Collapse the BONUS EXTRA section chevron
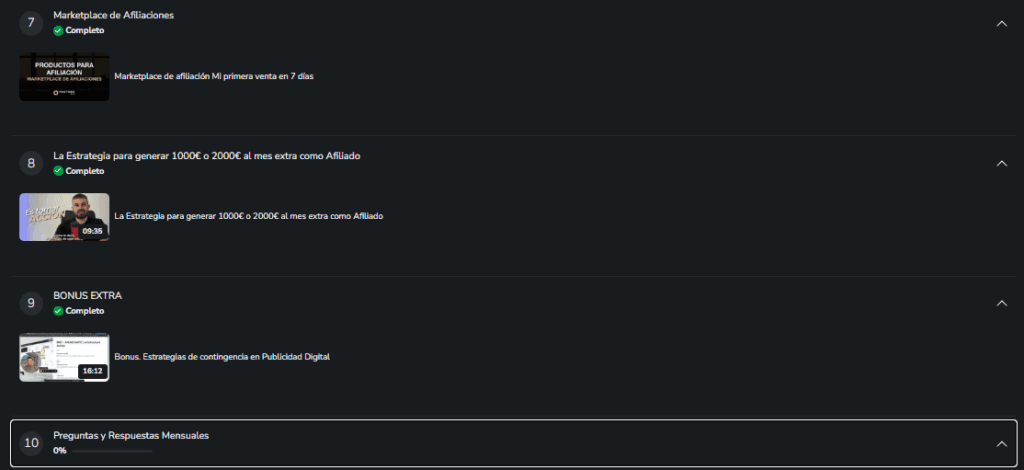Screen dimensions: 1024x470 tap(1001, 303)
